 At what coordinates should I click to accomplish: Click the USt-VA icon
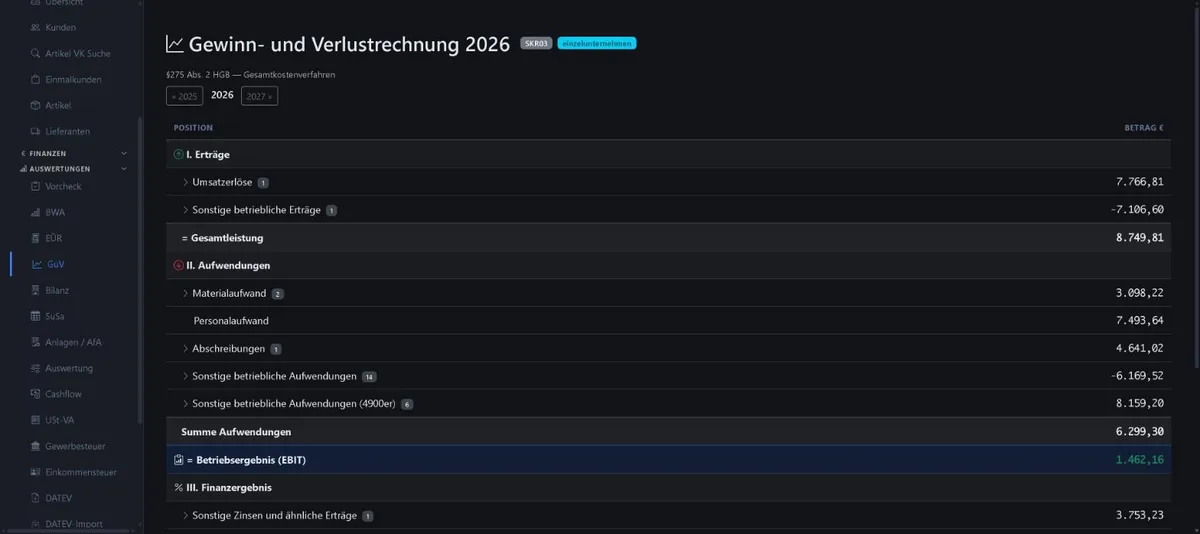[36, 420]
